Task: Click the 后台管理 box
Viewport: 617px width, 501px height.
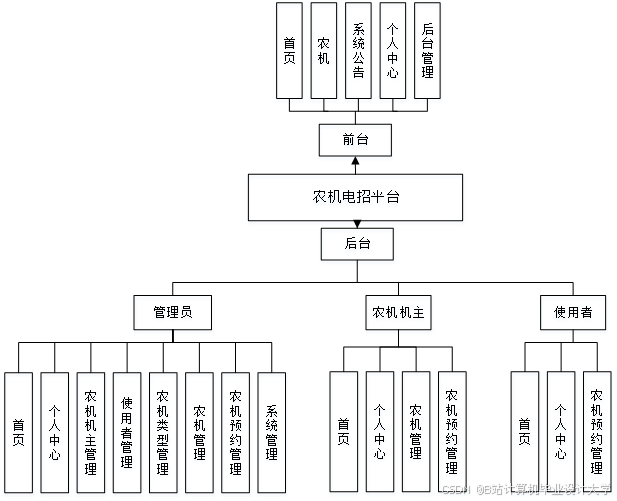Action: 427,50
